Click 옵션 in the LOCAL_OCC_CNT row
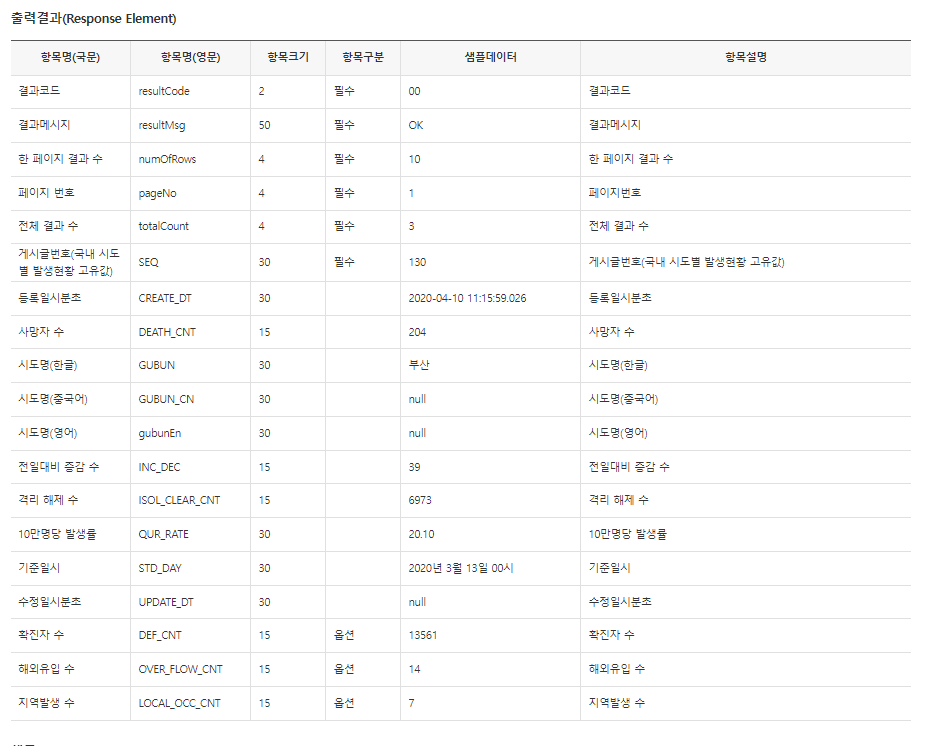The height and width of the screenshot is (746, 931). 344,703
